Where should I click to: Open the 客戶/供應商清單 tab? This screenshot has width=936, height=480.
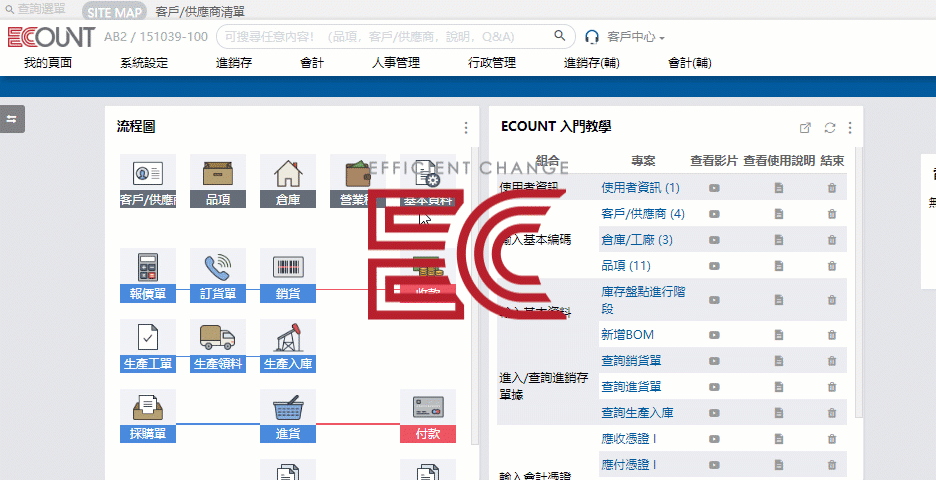pyautogui.click(x=200, y=12)
